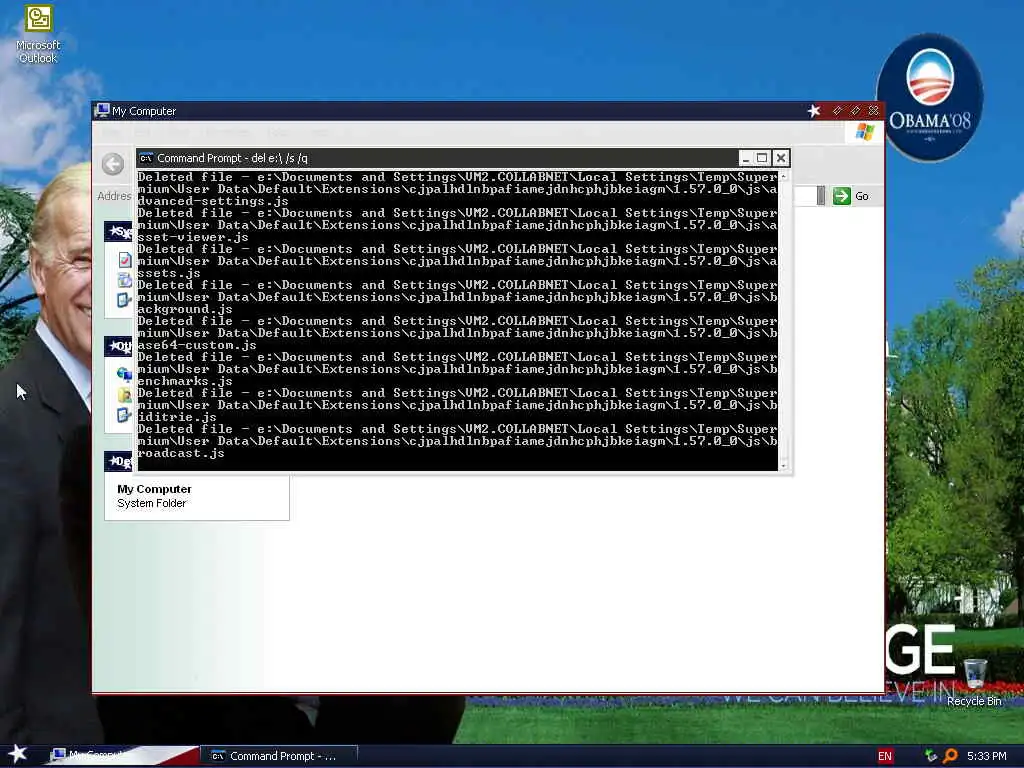Screen dimensions: 1024x768
Task: Click the "roadcast.js" console line
Action: 181,453
